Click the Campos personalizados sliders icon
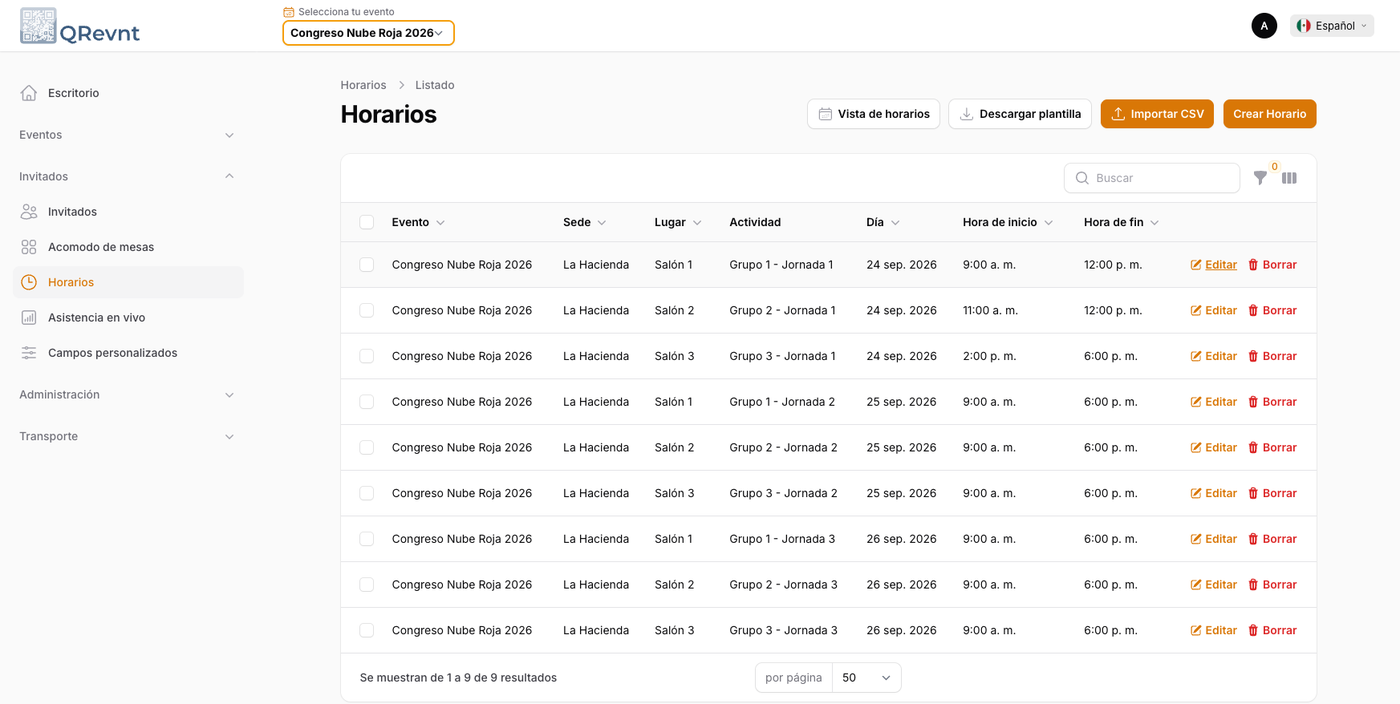1400x704 pixels. click(29, 353)
